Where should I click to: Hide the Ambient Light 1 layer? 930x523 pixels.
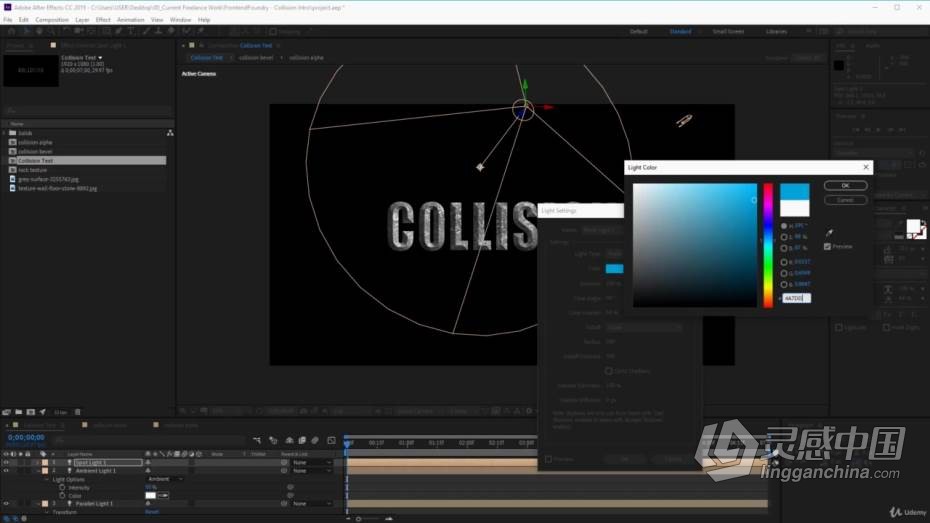[x=6, y=471]
